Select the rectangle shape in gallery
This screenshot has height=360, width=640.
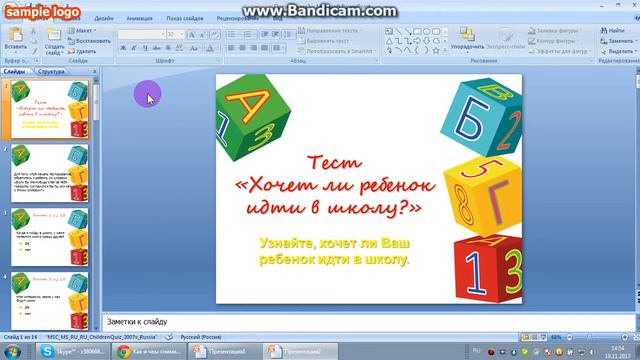point(417,31)
